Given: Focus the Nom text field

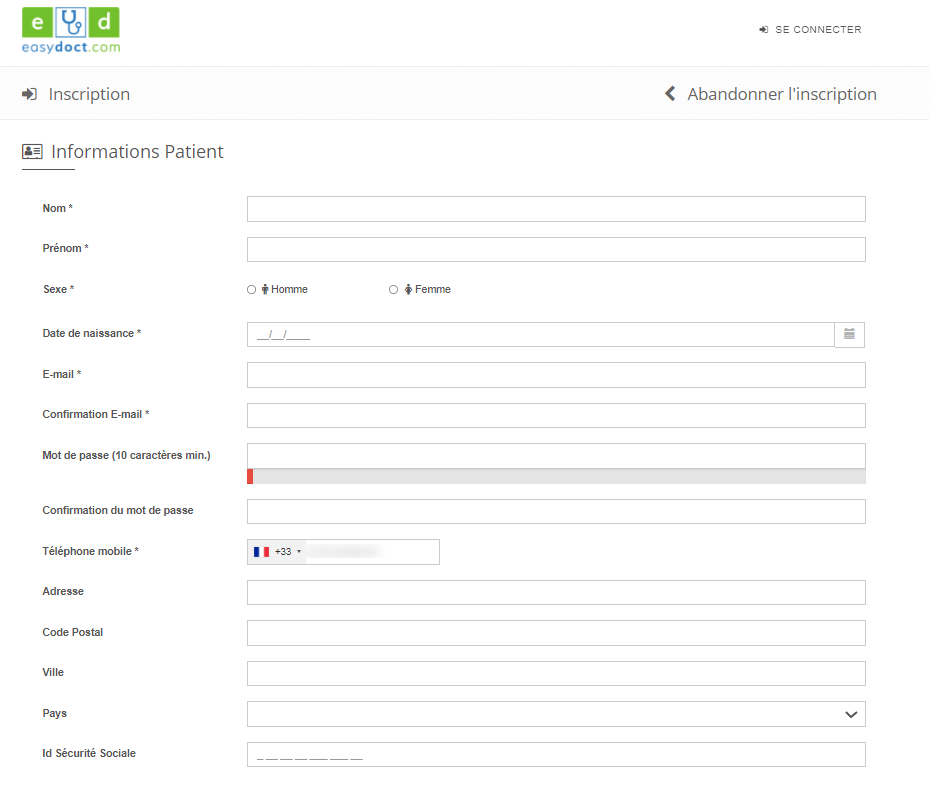Looking at the screenshot, I should (556, 209).
